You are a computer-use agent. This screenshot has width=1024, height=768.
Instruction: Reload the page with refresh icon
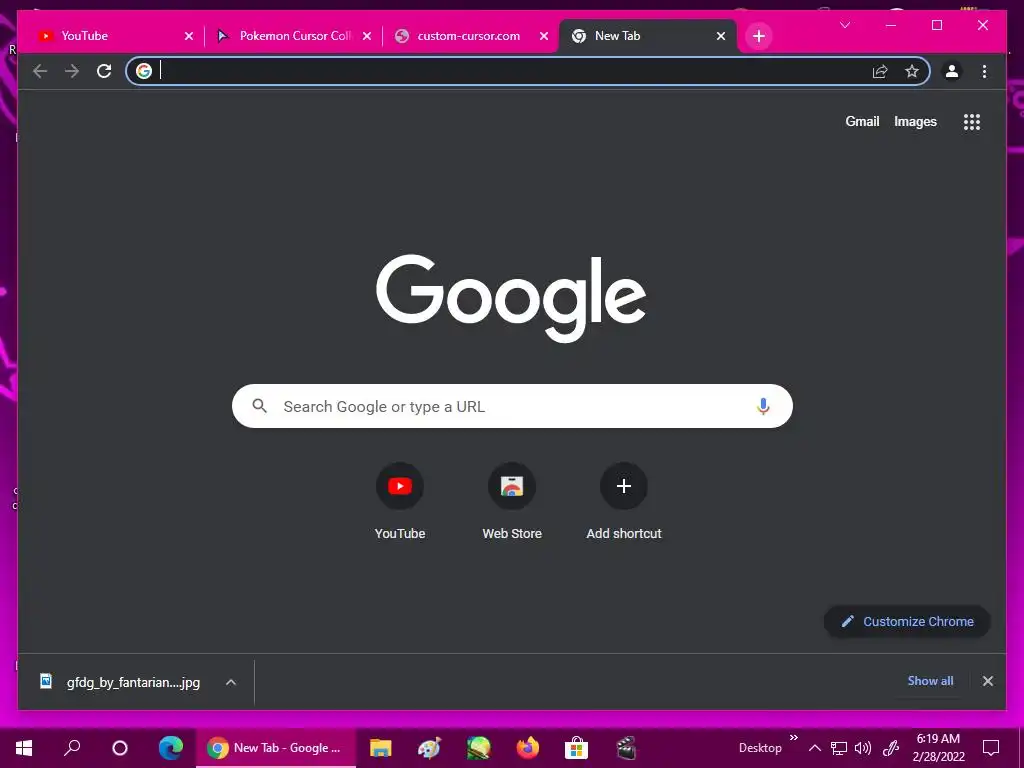[104, 71]
